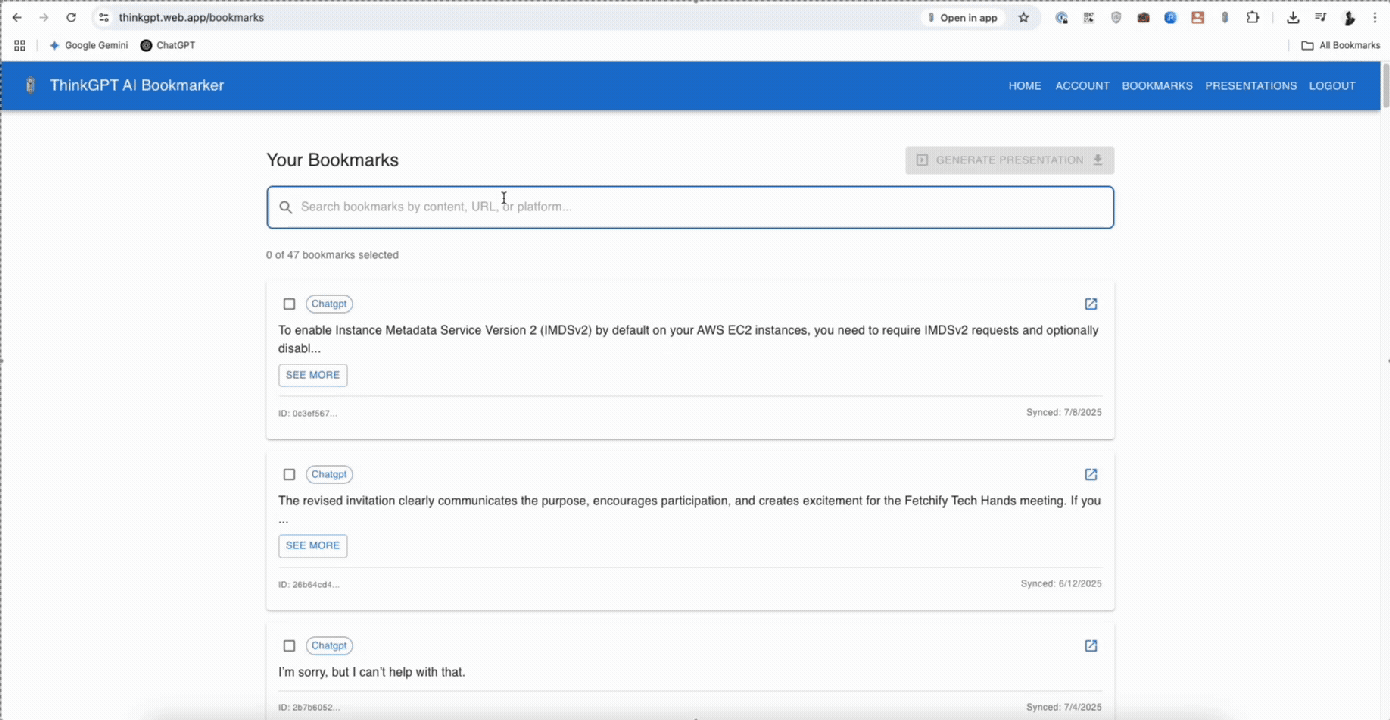Click the "I'm sorry, but I can't help with that." text

point(372,672)
